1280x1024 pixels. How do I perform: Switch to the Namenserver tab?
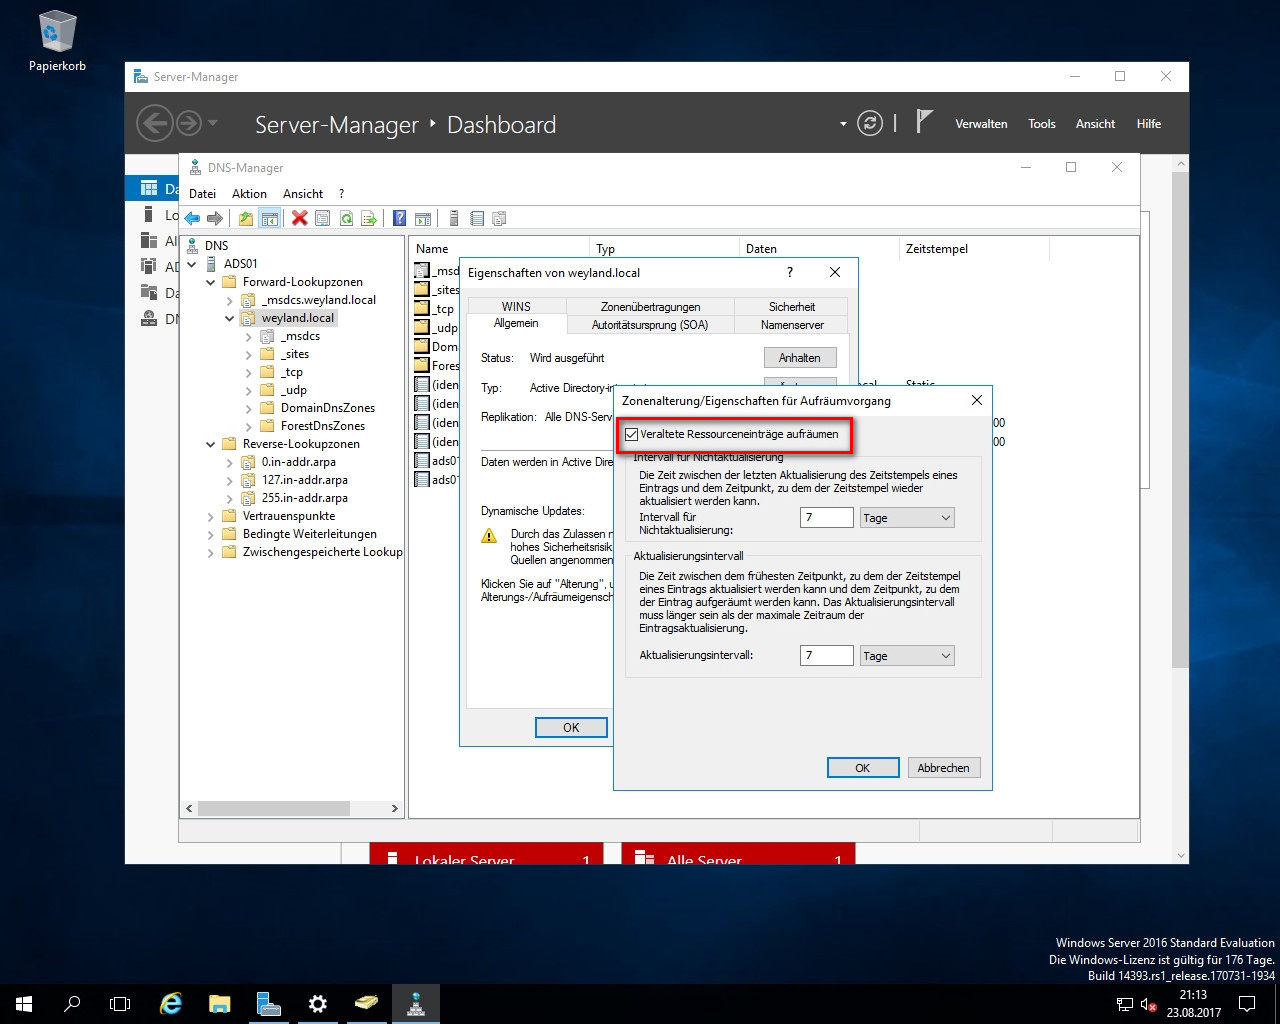point(791,324)
